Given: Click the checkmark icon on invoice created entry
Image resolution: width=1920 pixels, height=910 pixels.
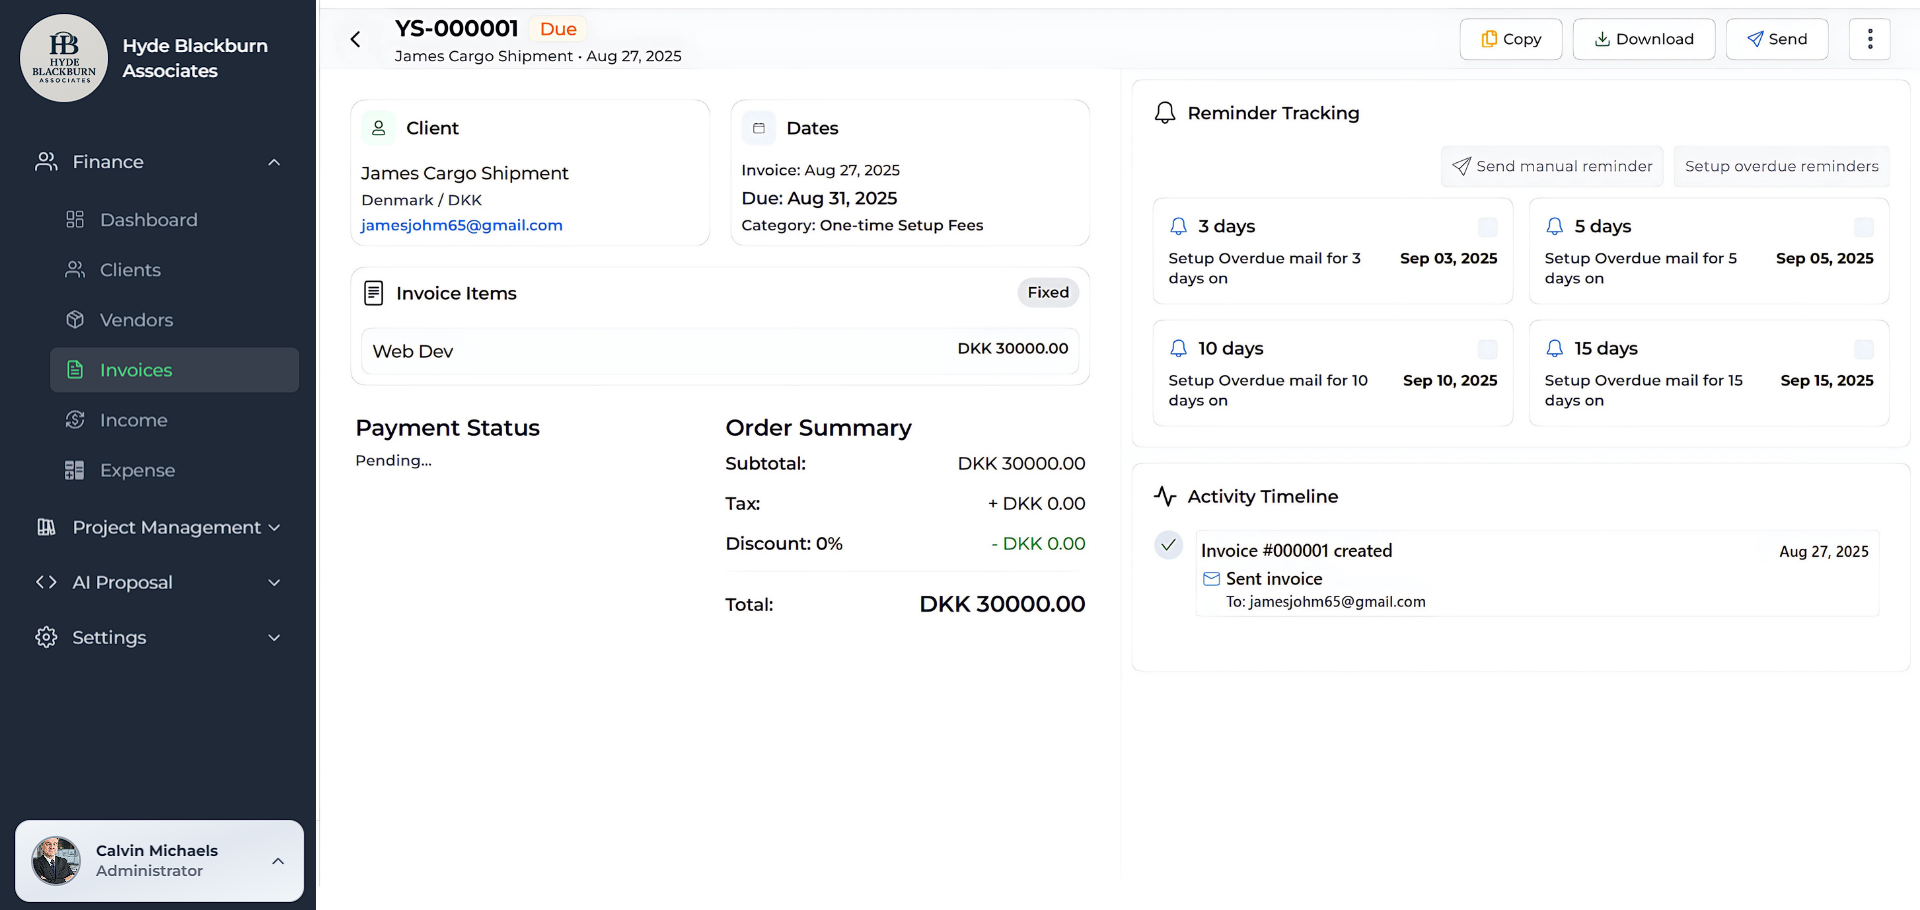Looking at the screenshot, I should (x=1168, y=545).
